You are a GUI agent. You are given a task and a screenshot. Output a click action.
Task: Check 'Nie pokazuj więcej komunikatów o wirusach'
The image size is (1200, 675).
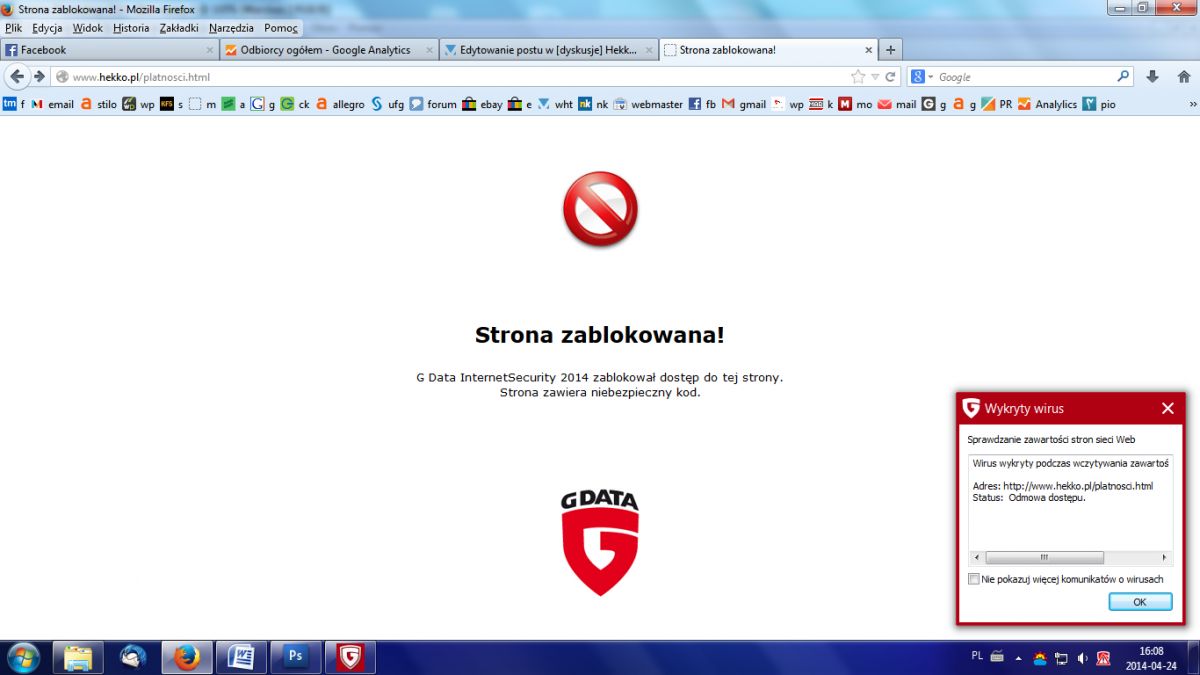click(x=974, y=579)
